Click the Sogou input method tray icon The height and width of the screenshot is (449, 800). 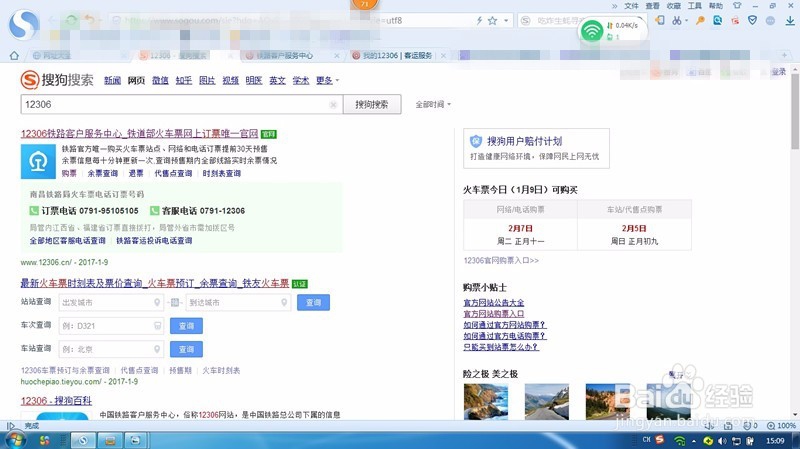coord(660,440)
